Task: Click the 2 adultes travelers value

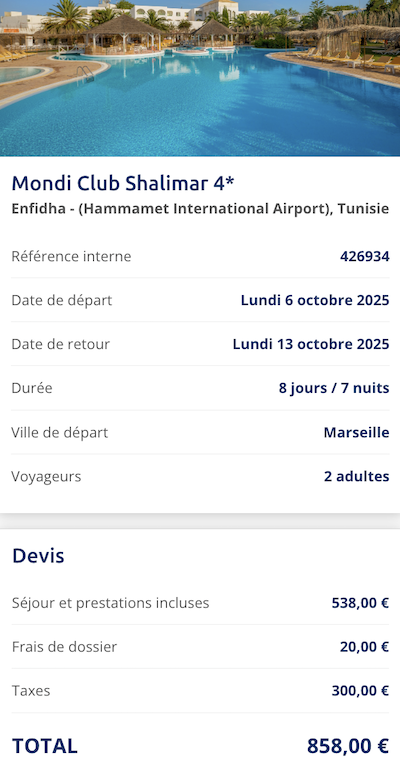Action: [x=356, y=477]
